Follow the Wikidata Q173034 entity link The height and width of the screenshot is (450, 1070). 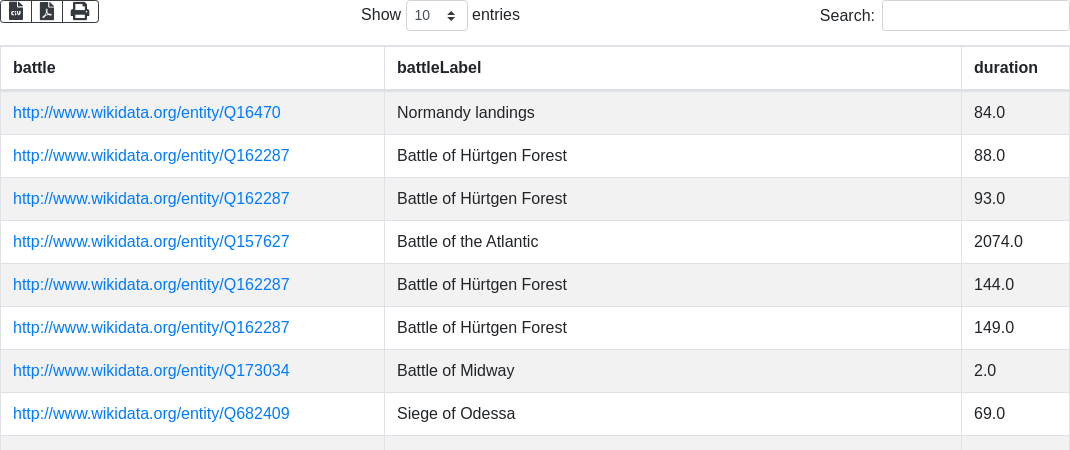point(151,371)
